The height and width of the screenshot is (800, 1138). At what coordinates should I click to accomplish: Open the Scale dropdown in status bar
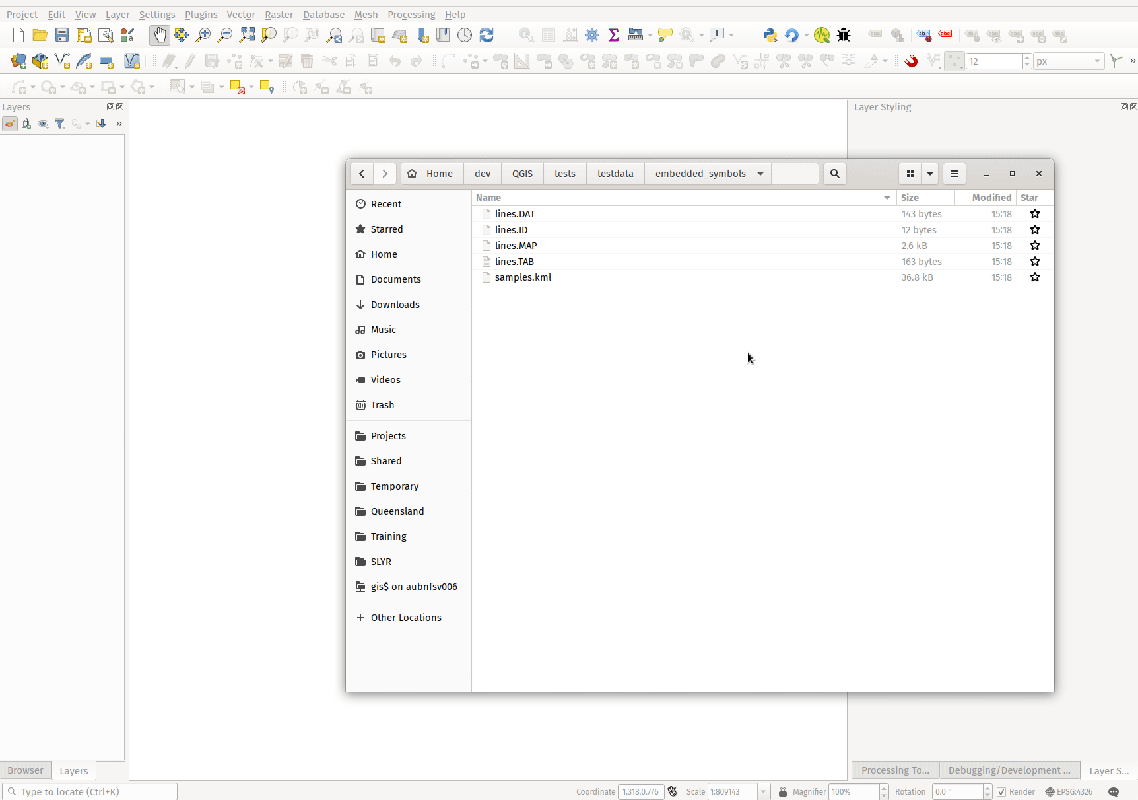[x=764, y=792]
